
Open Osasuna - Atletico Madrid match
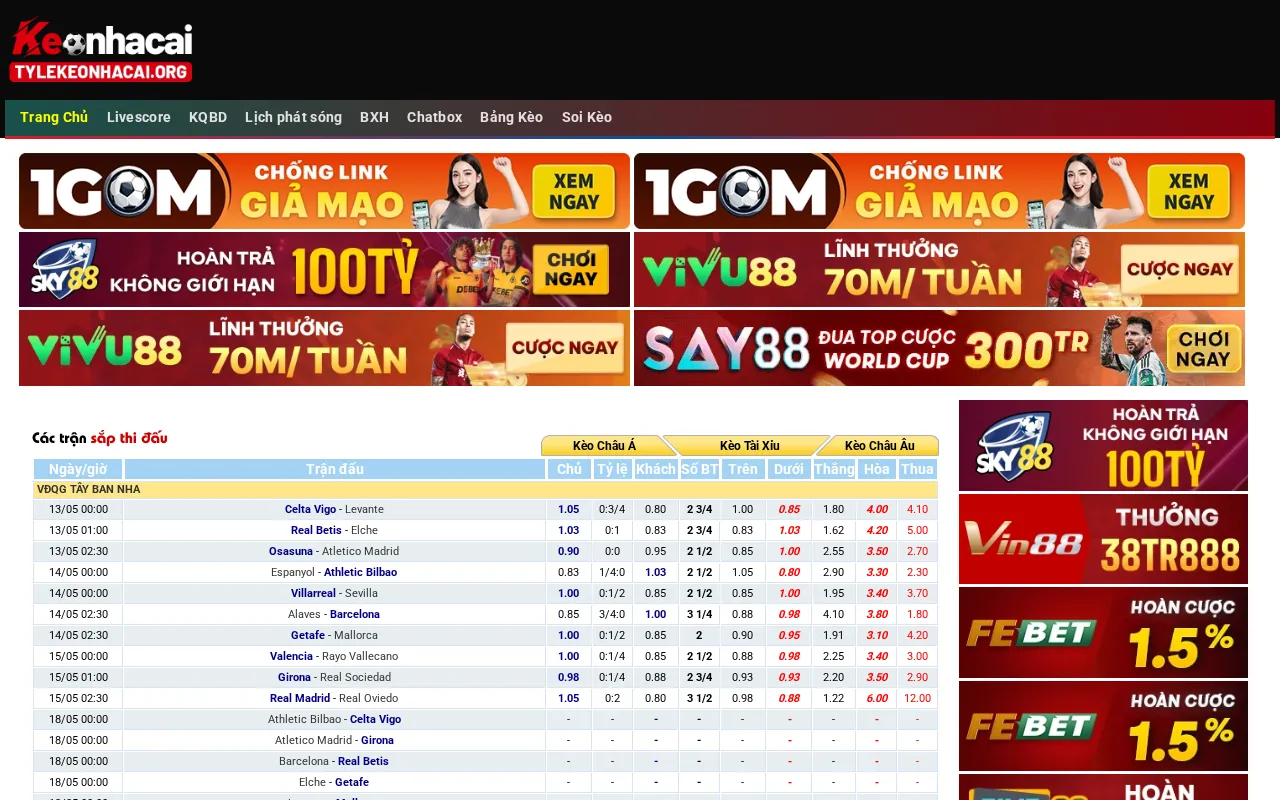[334, 551]
